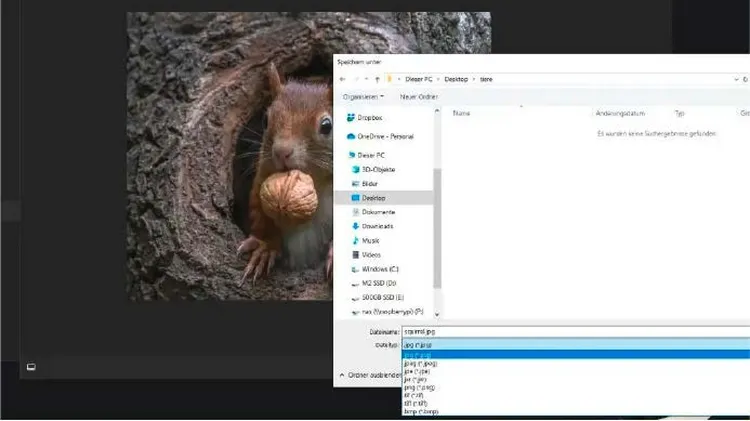Image resolution: width=750 pixels, height=421 pixels.
Task: Click the back navigation arrow
Action: (343, 78)
